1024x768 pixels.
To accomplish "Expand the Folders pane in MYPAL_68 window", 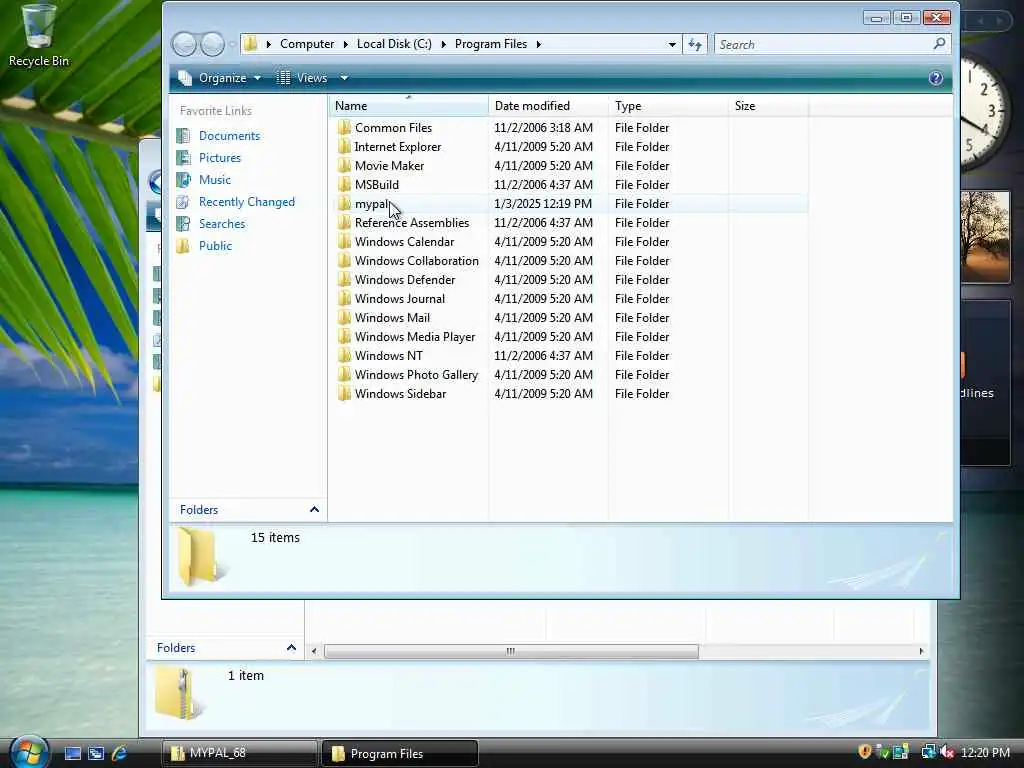I will coord(291,648).
